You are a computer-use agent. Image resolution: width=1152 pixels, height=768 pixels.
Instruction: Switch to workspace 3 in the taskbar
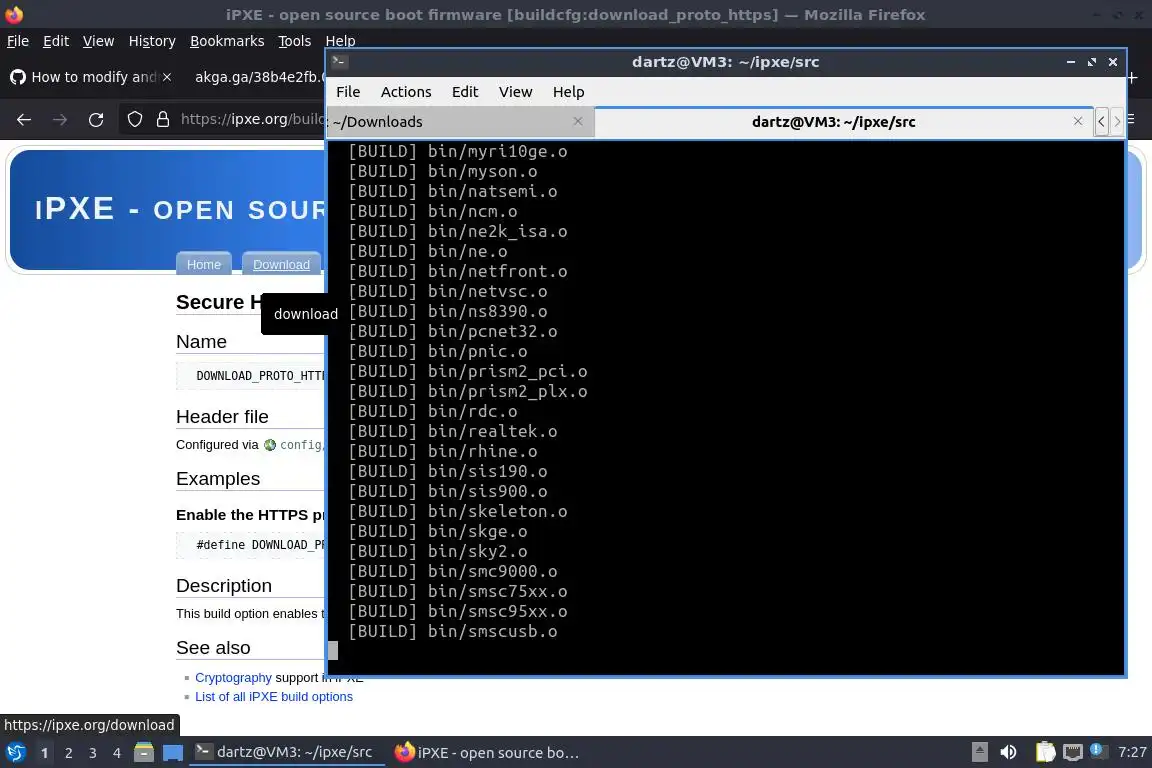tap(93, 753)
